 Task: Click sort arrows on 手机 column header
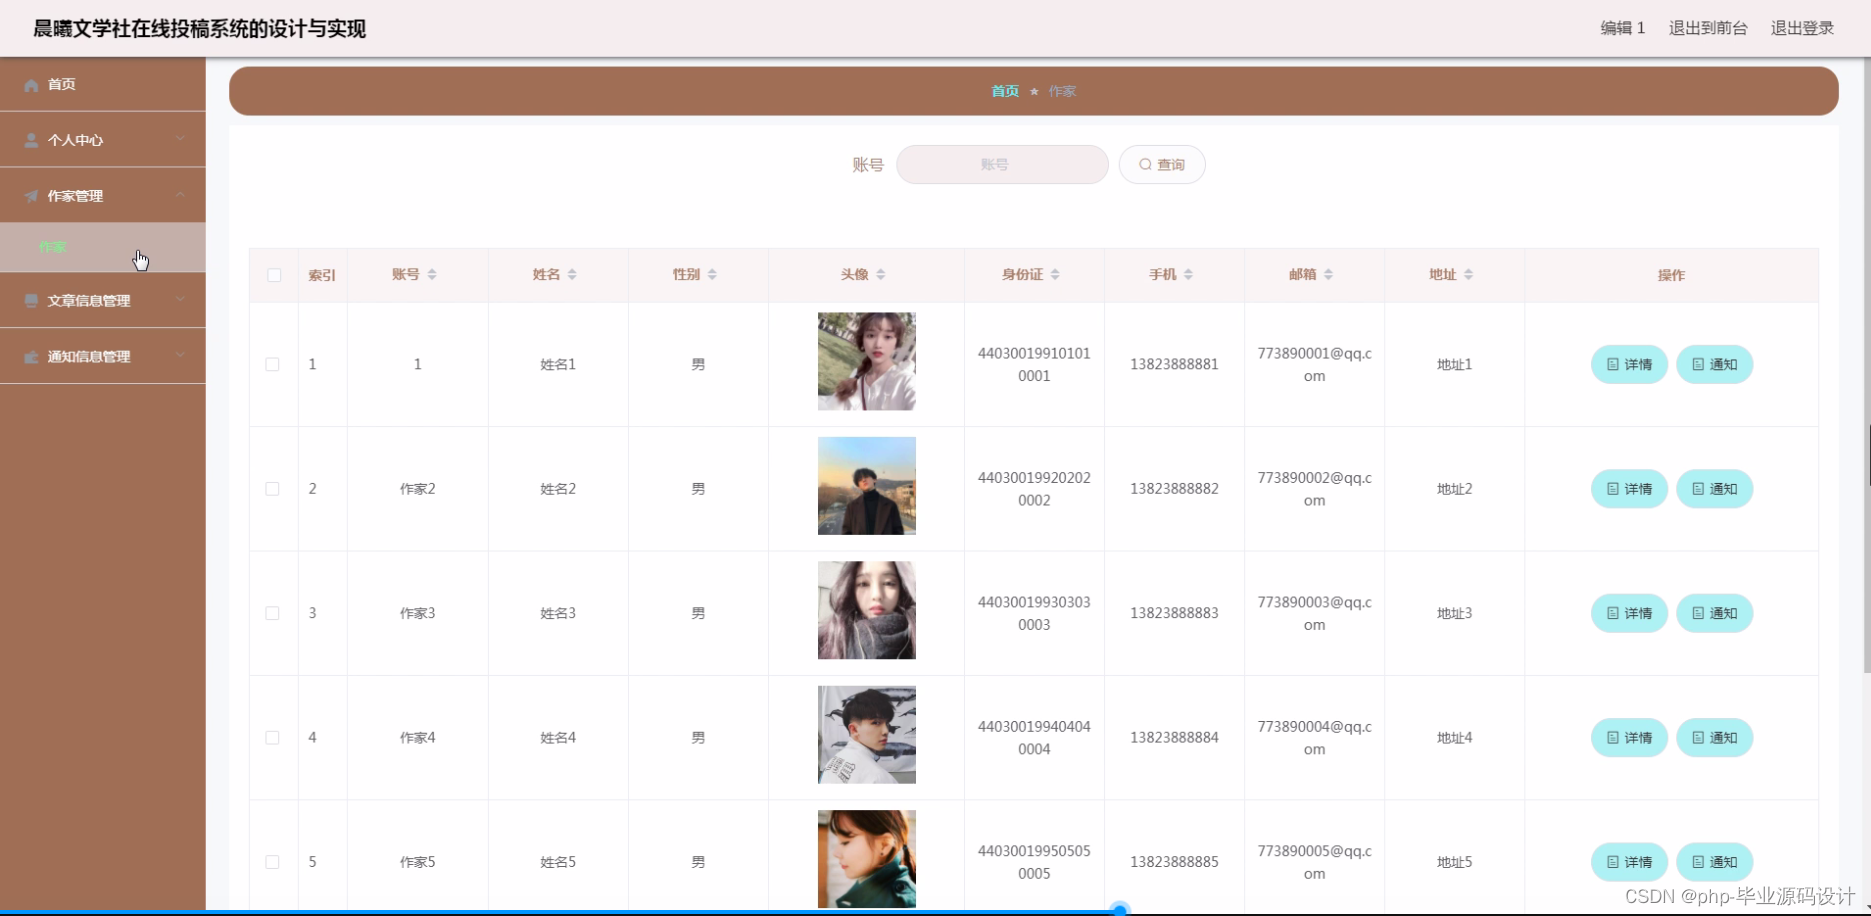click(1189, 273)
